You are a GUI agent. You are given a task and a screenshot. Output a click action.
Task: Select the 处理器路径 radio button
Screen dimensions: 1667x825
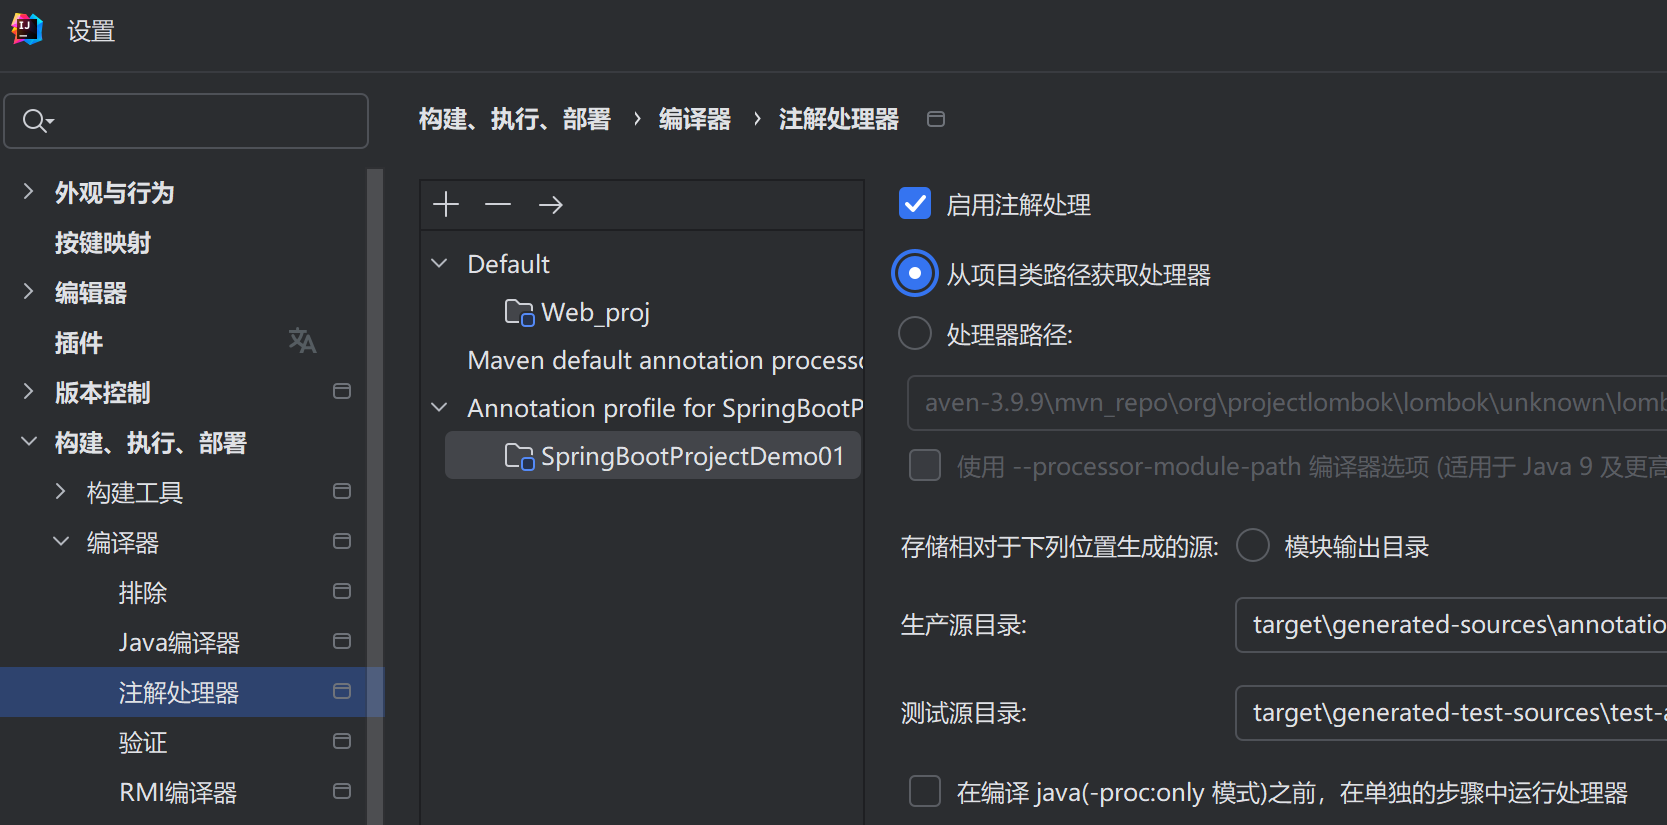click(915, 333)
